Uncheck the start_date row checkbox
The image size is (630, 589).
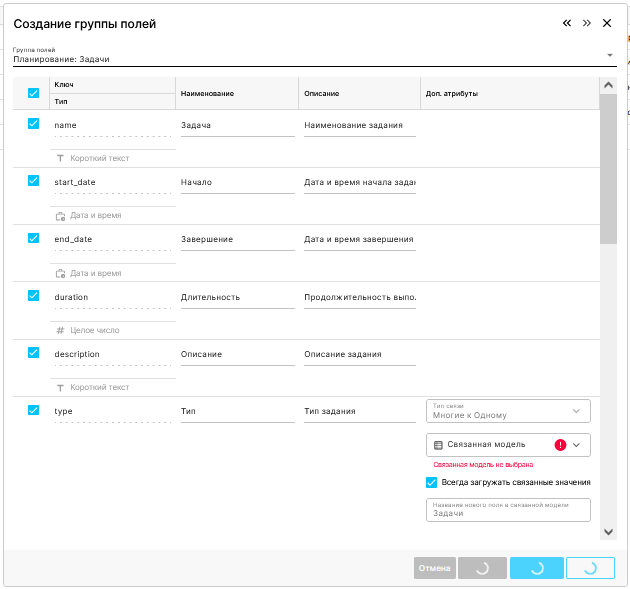point(33,181)
